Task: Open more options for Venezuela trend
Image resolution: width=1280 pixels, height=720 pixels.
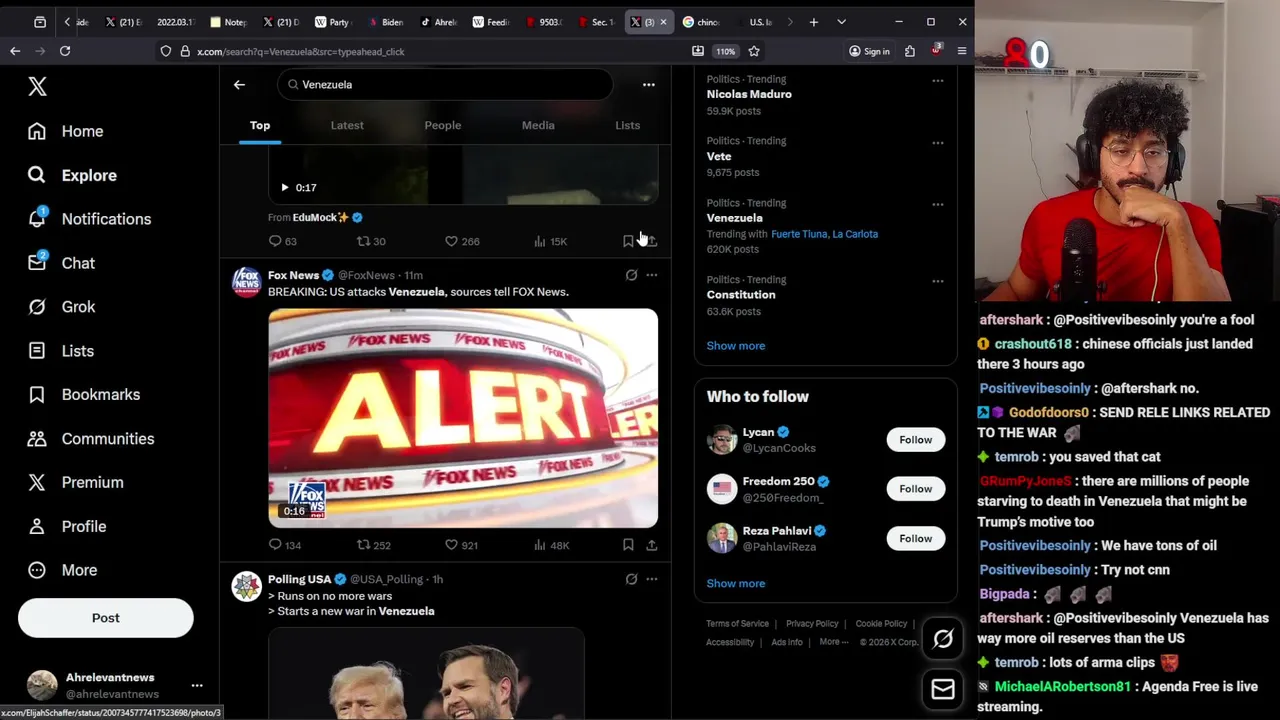Action: click(x=937, y=205)
